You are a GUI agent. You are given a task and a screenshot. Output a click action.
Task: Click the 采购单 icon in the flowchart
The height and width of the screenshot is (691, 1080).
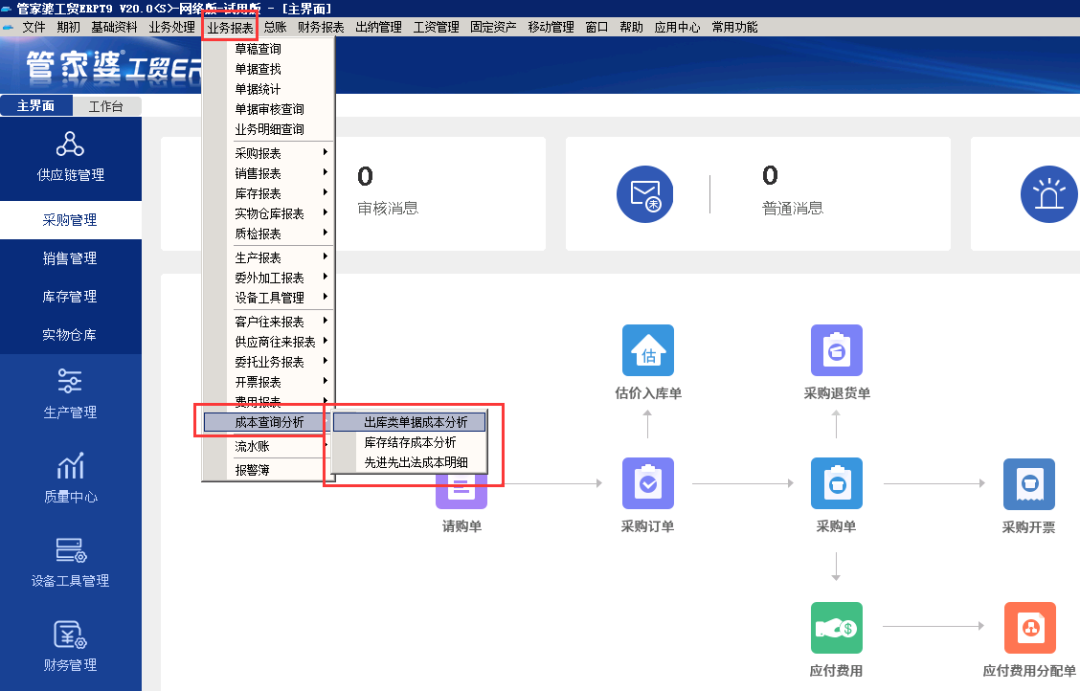tap(836, 483)
